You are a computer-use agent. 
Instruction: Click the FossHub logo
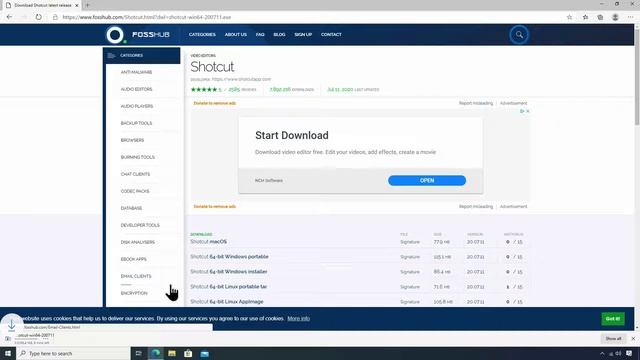(x=138, y=35)
